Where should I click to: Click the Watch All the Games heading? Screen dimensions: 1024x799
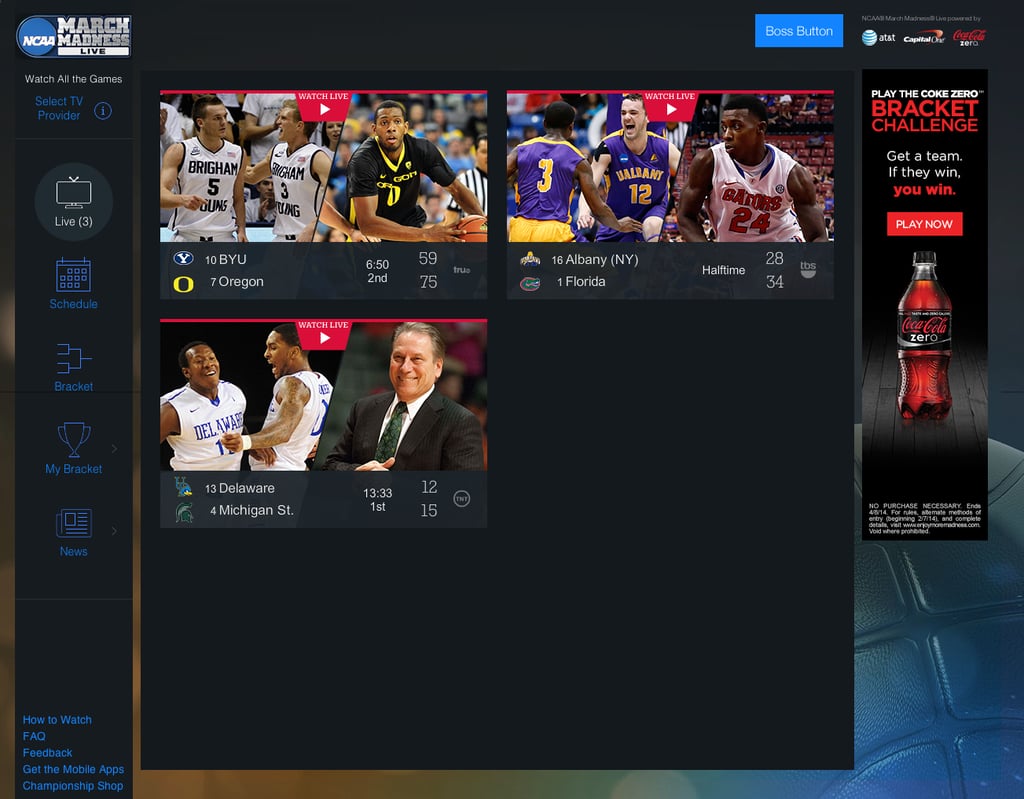pyautogui.click(x=74, y=79)
